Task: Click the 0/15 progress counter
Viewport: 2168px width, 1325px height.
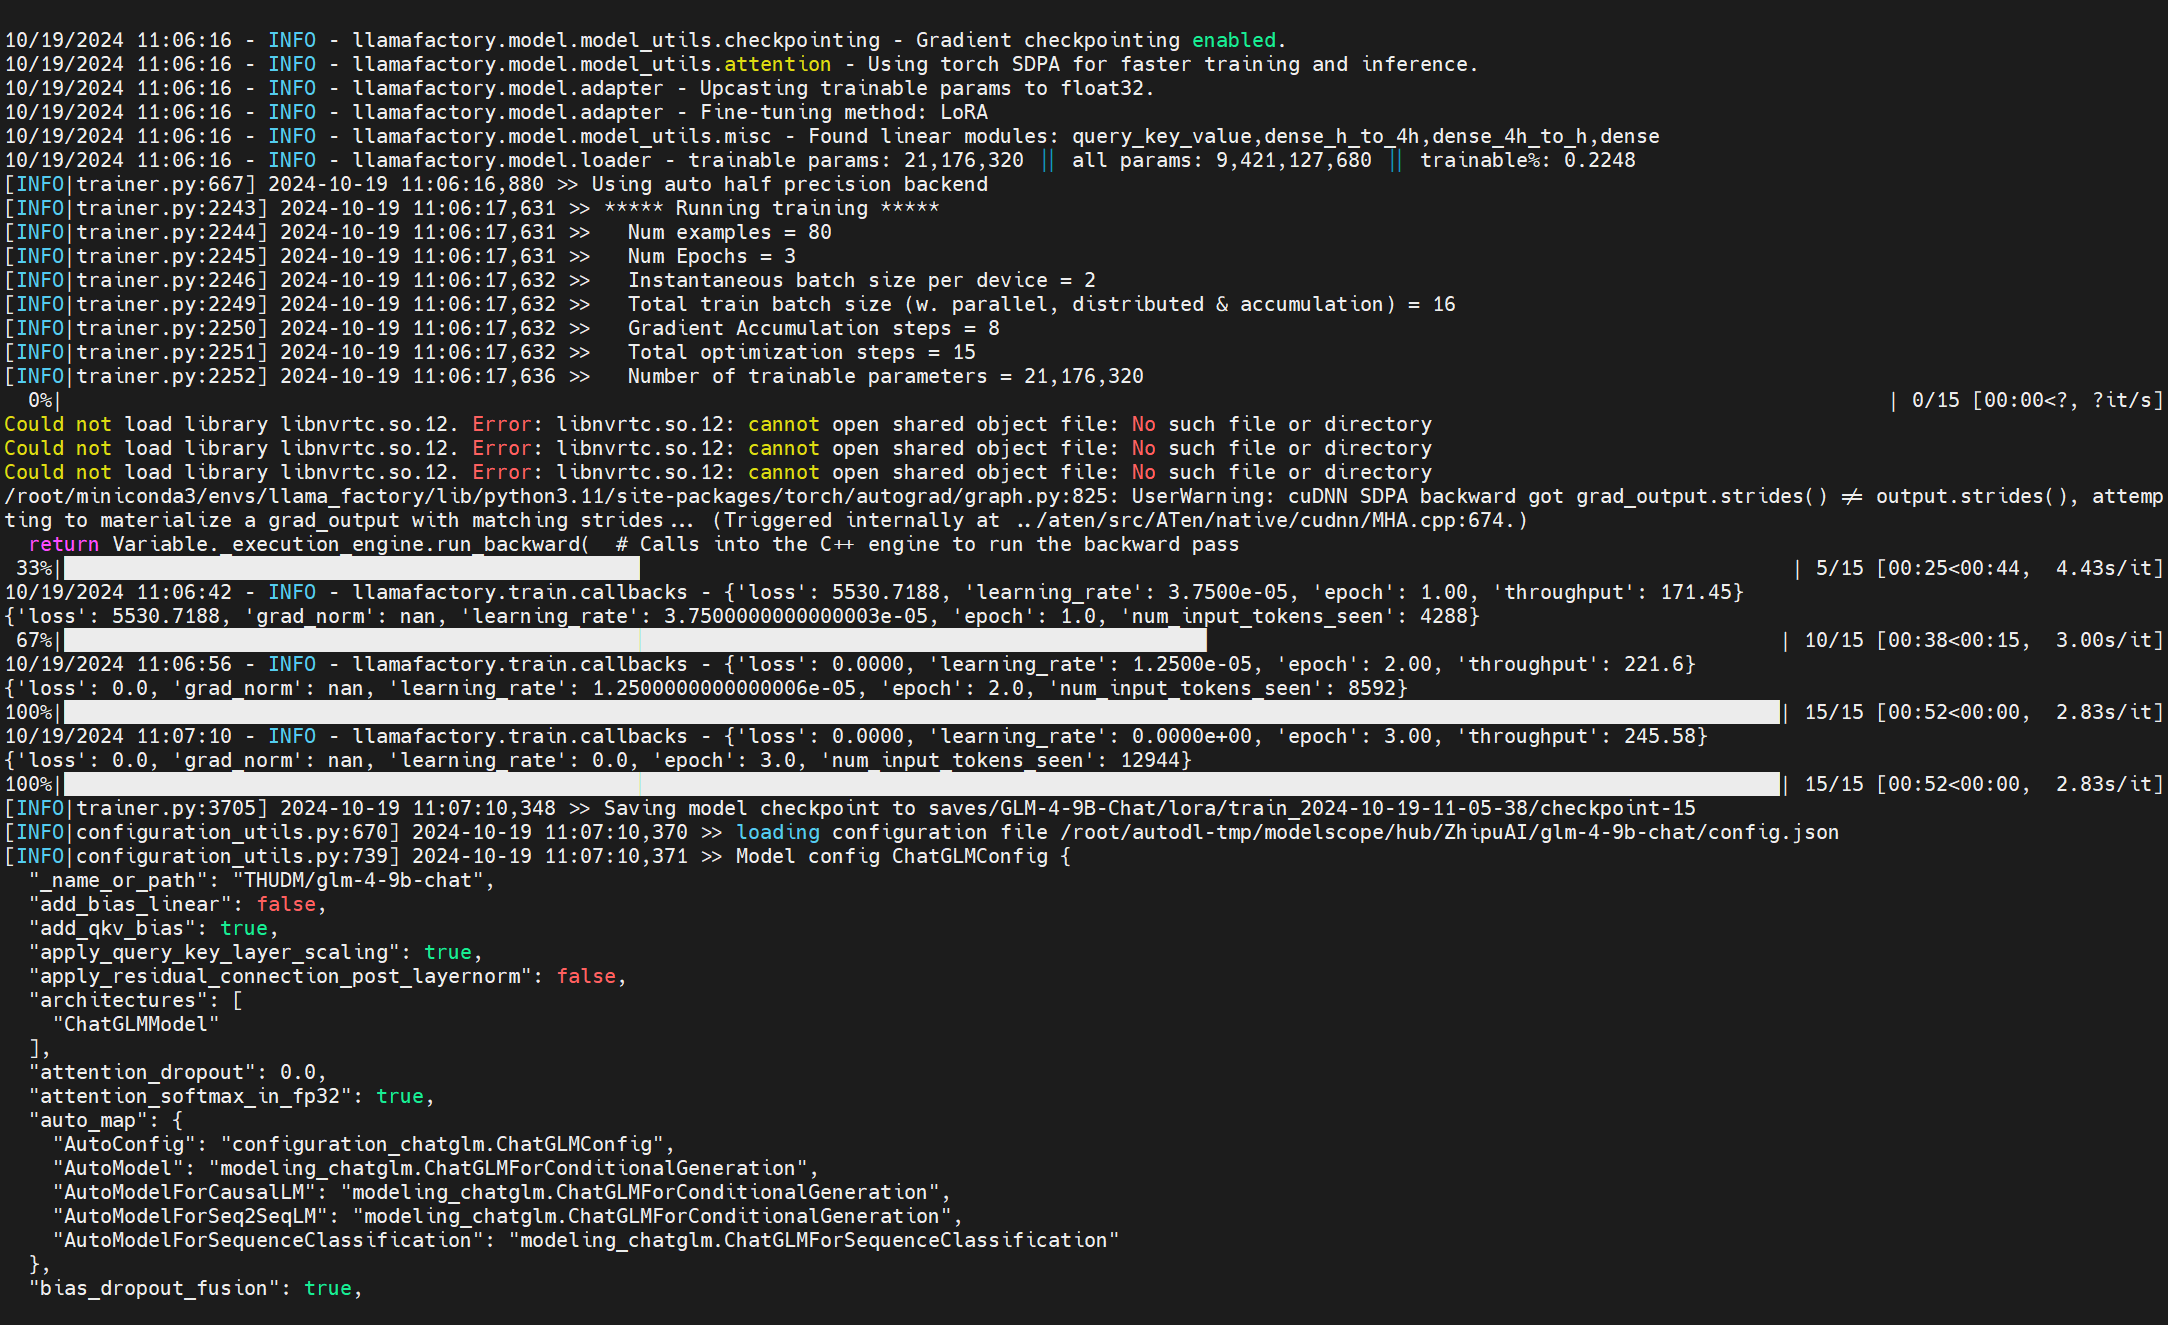Action: click(x=1935, y=400)
